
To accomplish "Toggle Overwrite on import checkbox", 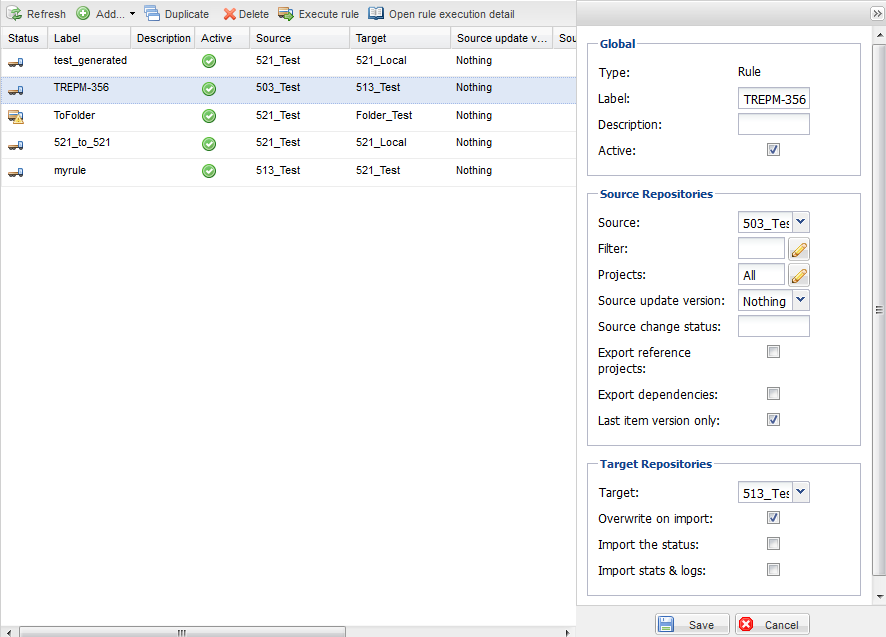I will 773,518.
